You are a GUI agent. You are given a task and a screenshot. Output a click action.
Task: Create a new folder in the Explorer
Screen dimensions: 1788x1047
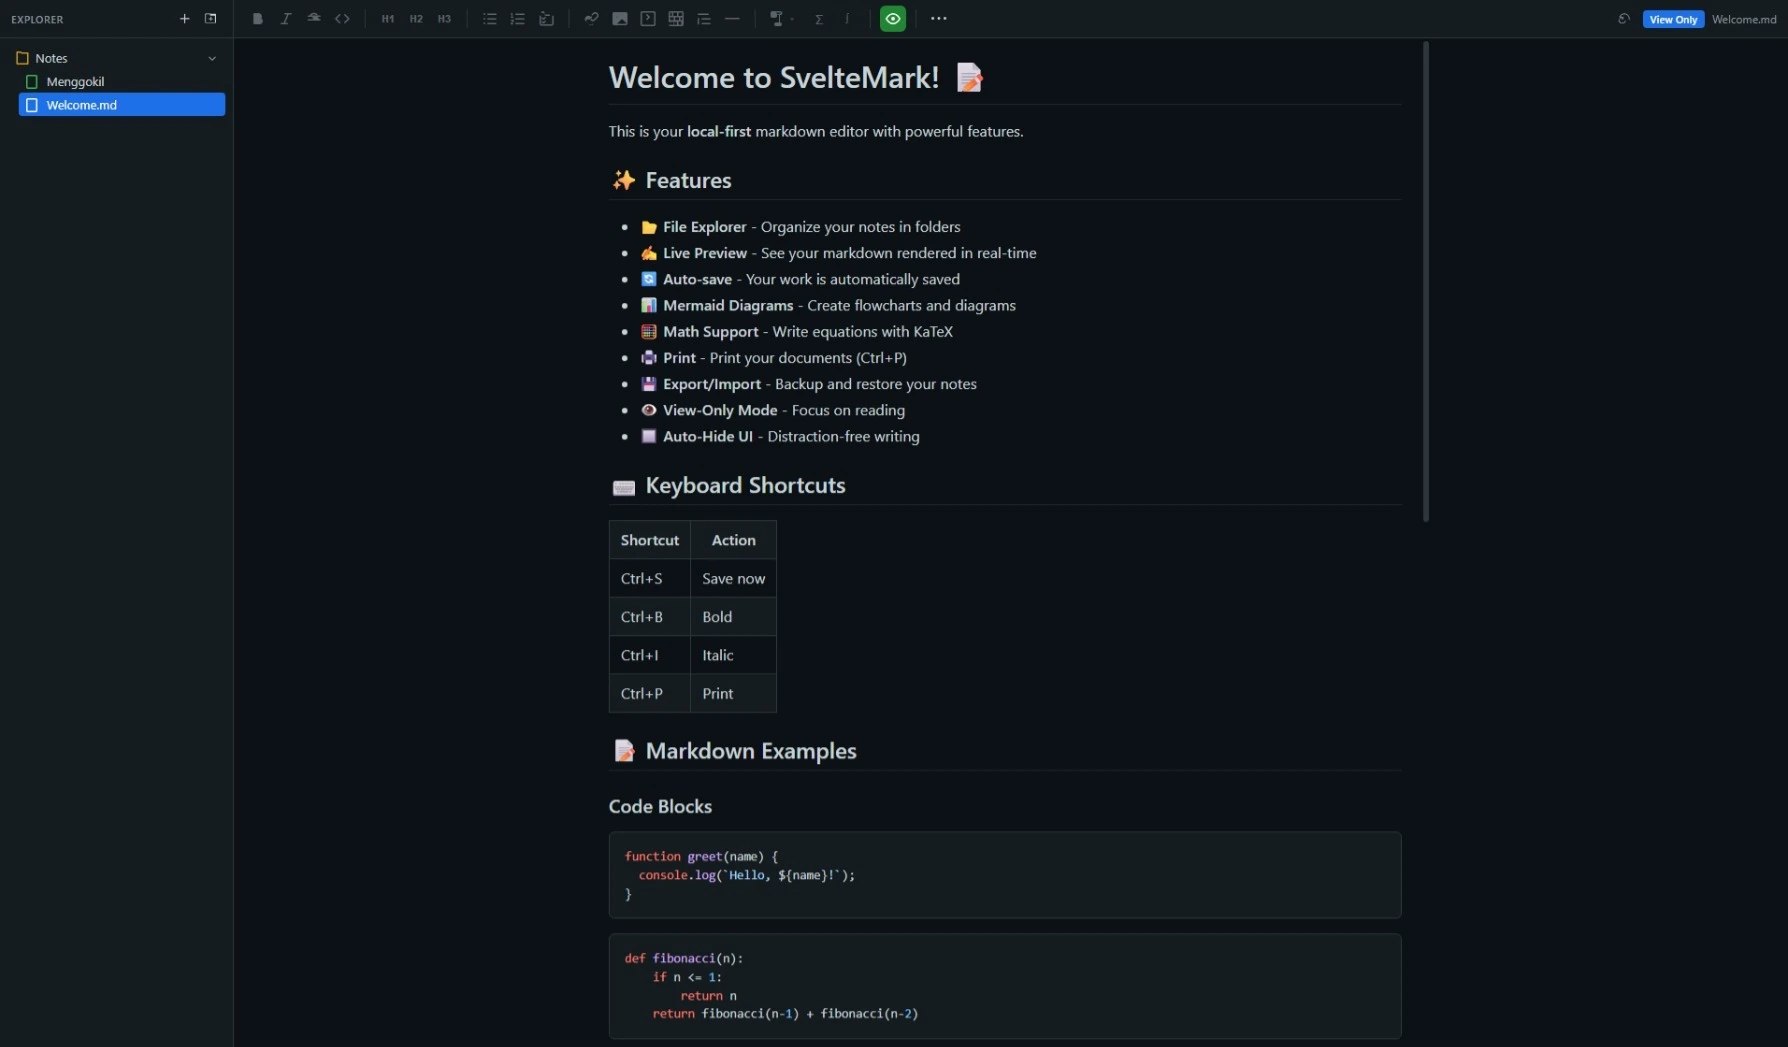(x=210, y=18)
